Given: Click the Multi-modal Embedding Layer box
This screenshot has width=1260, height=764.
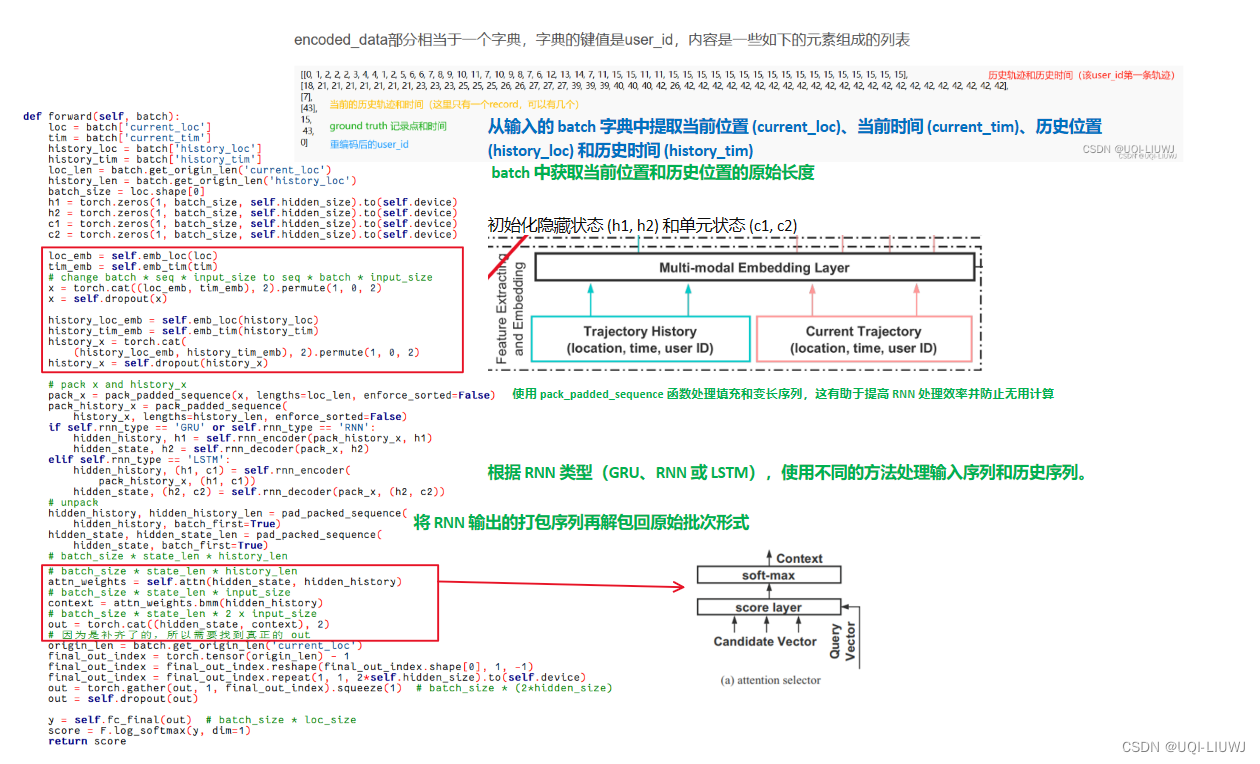Looking at the screenshot, I should [x=755, y=267].
